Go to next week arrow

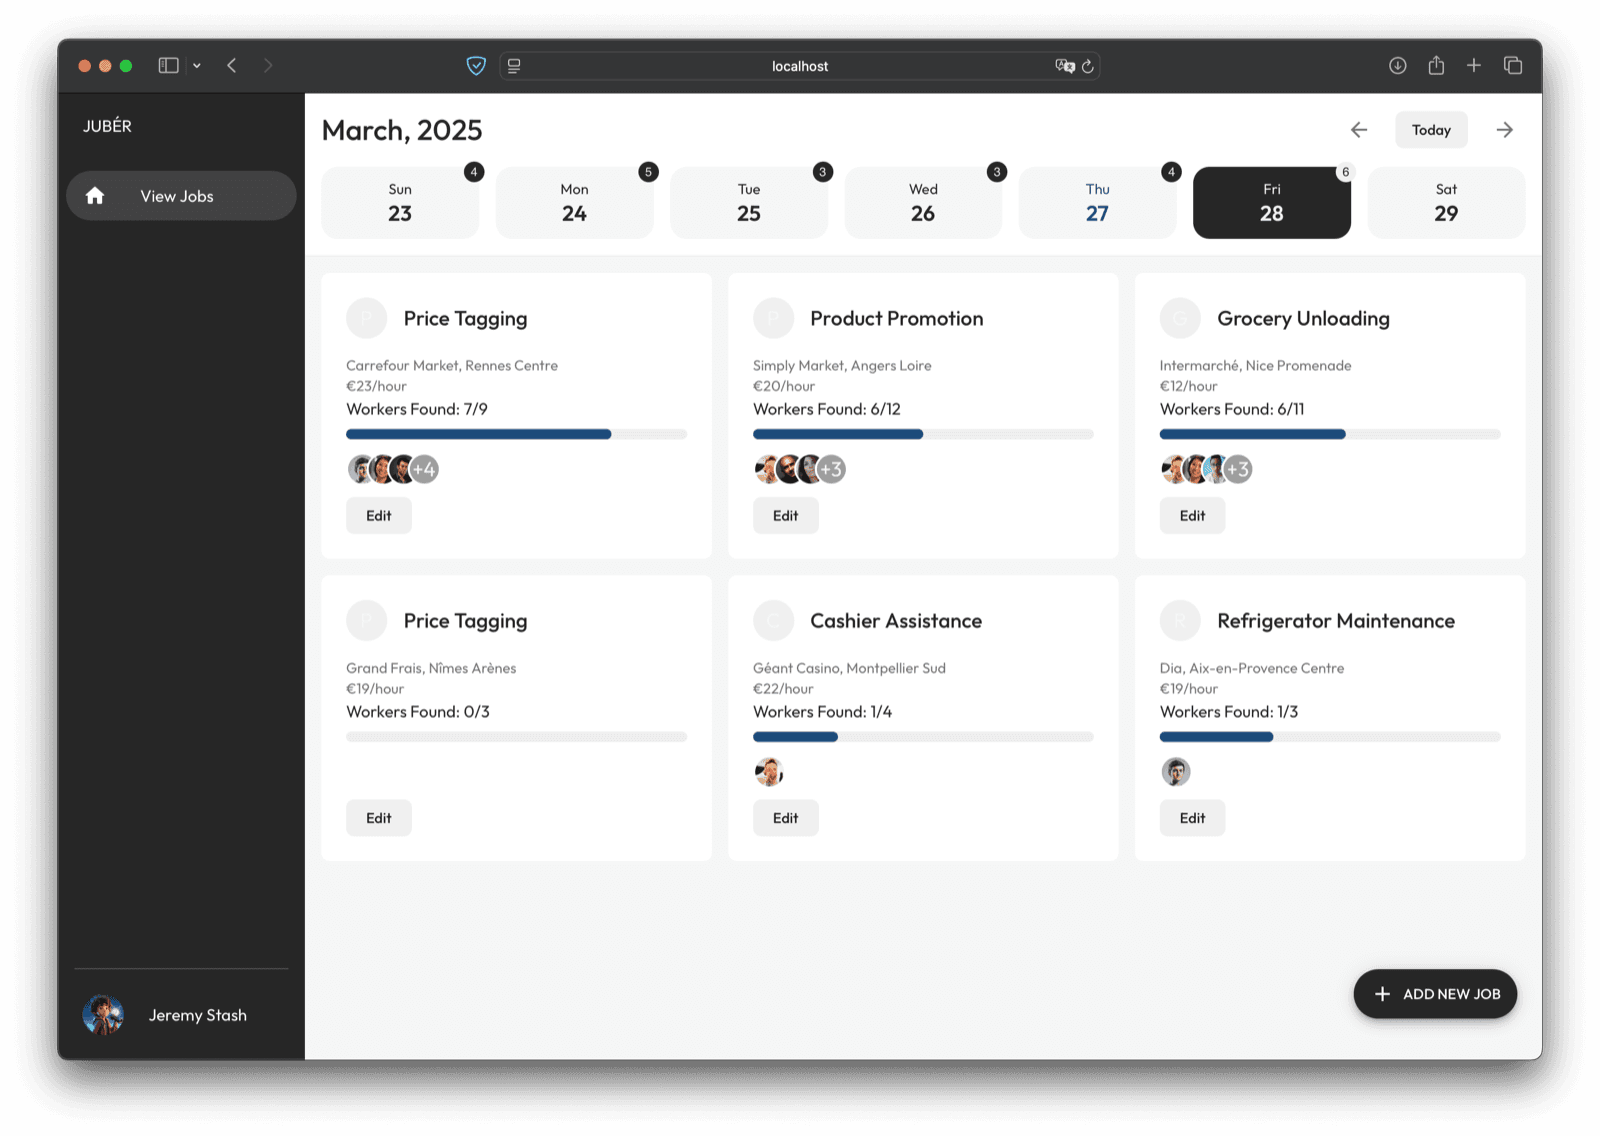[x=1505, y=130]
